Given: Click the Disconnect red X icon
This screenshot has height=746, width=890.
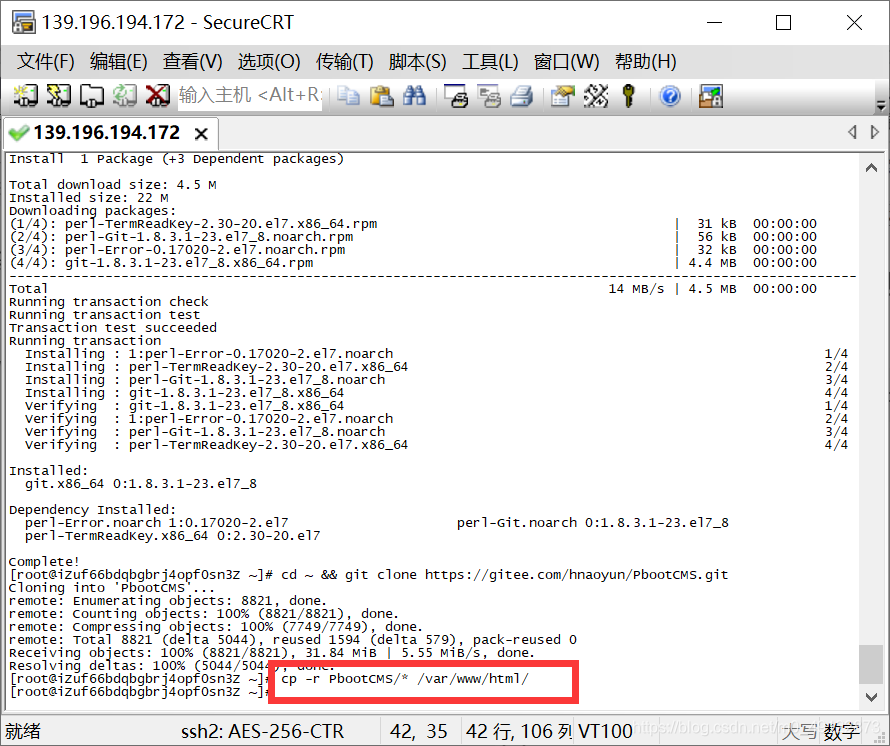Looking at the screenshot, I should point(157,96).
